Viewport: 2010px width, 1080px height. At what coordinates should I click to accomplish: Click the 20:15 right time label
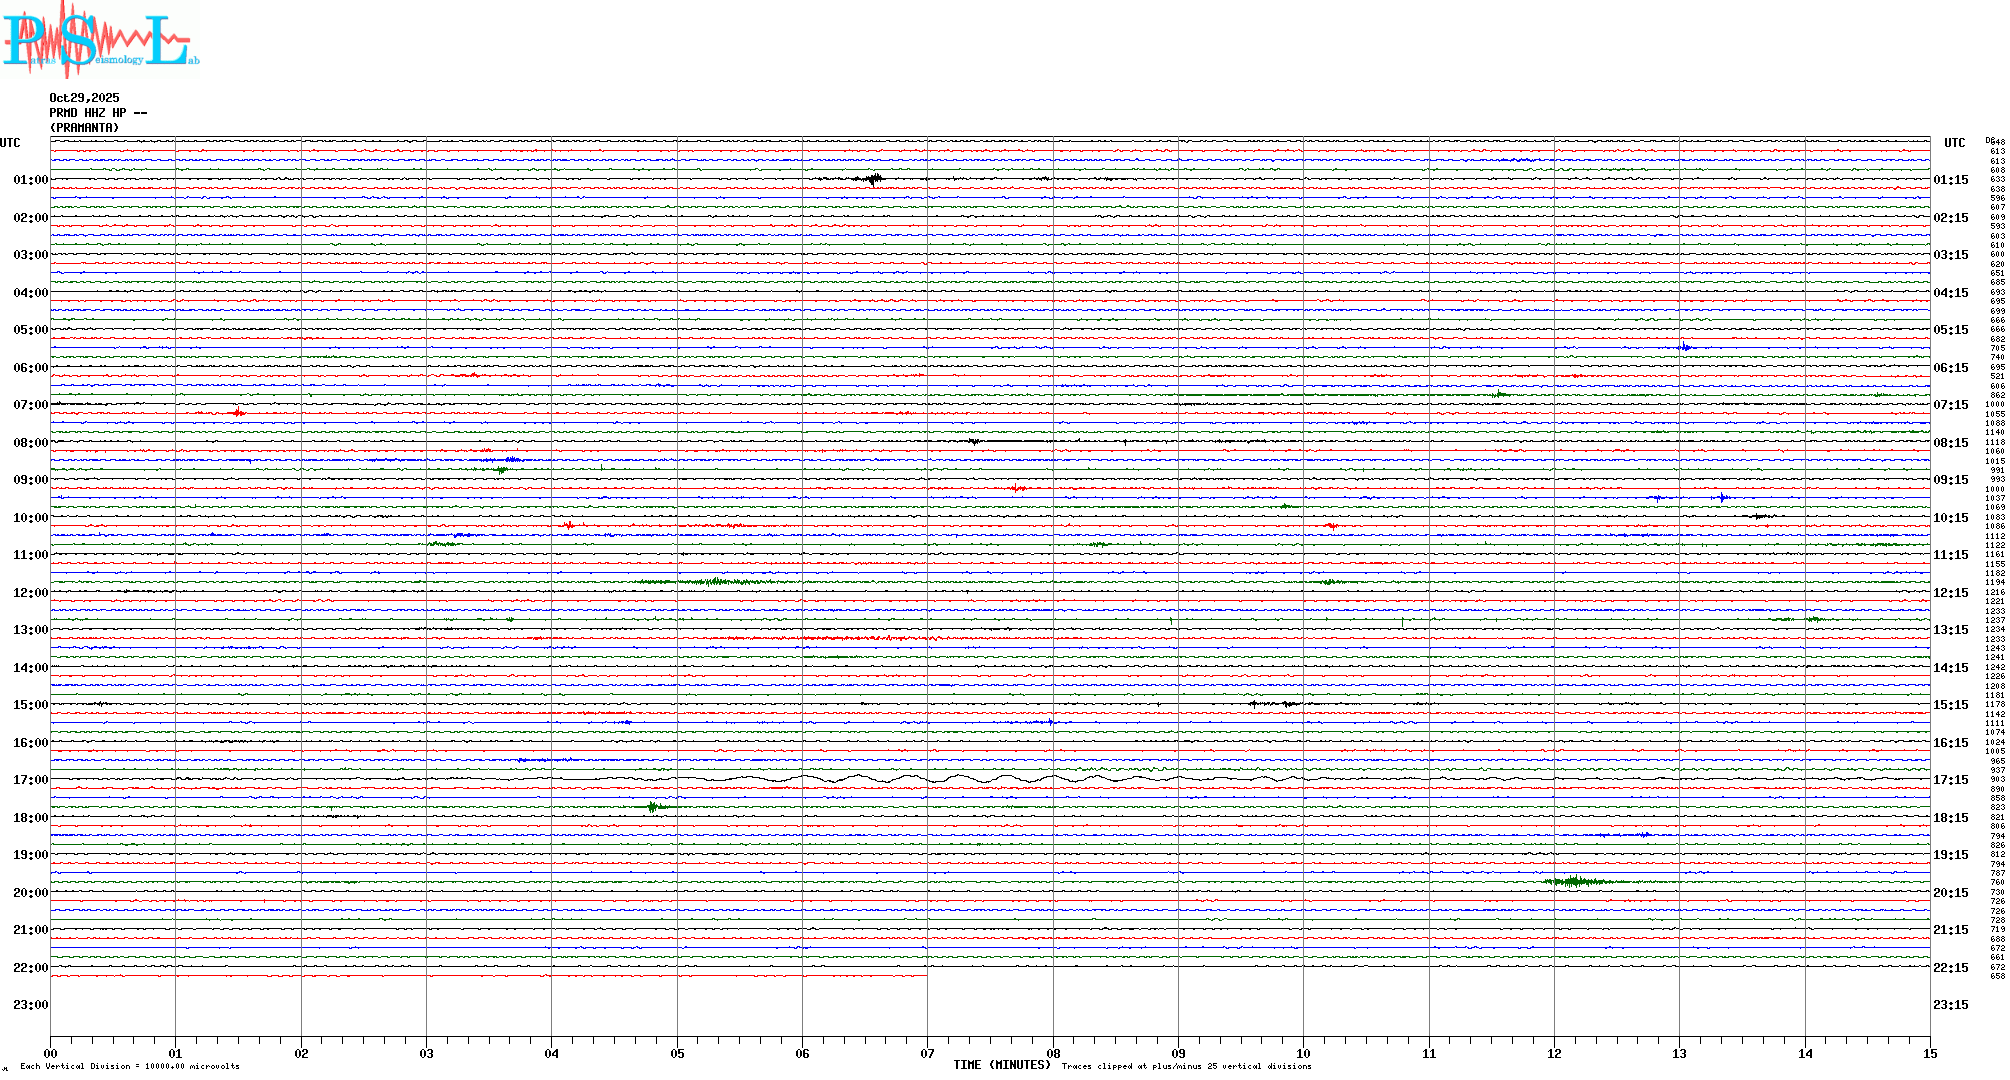click(1950, 893)
